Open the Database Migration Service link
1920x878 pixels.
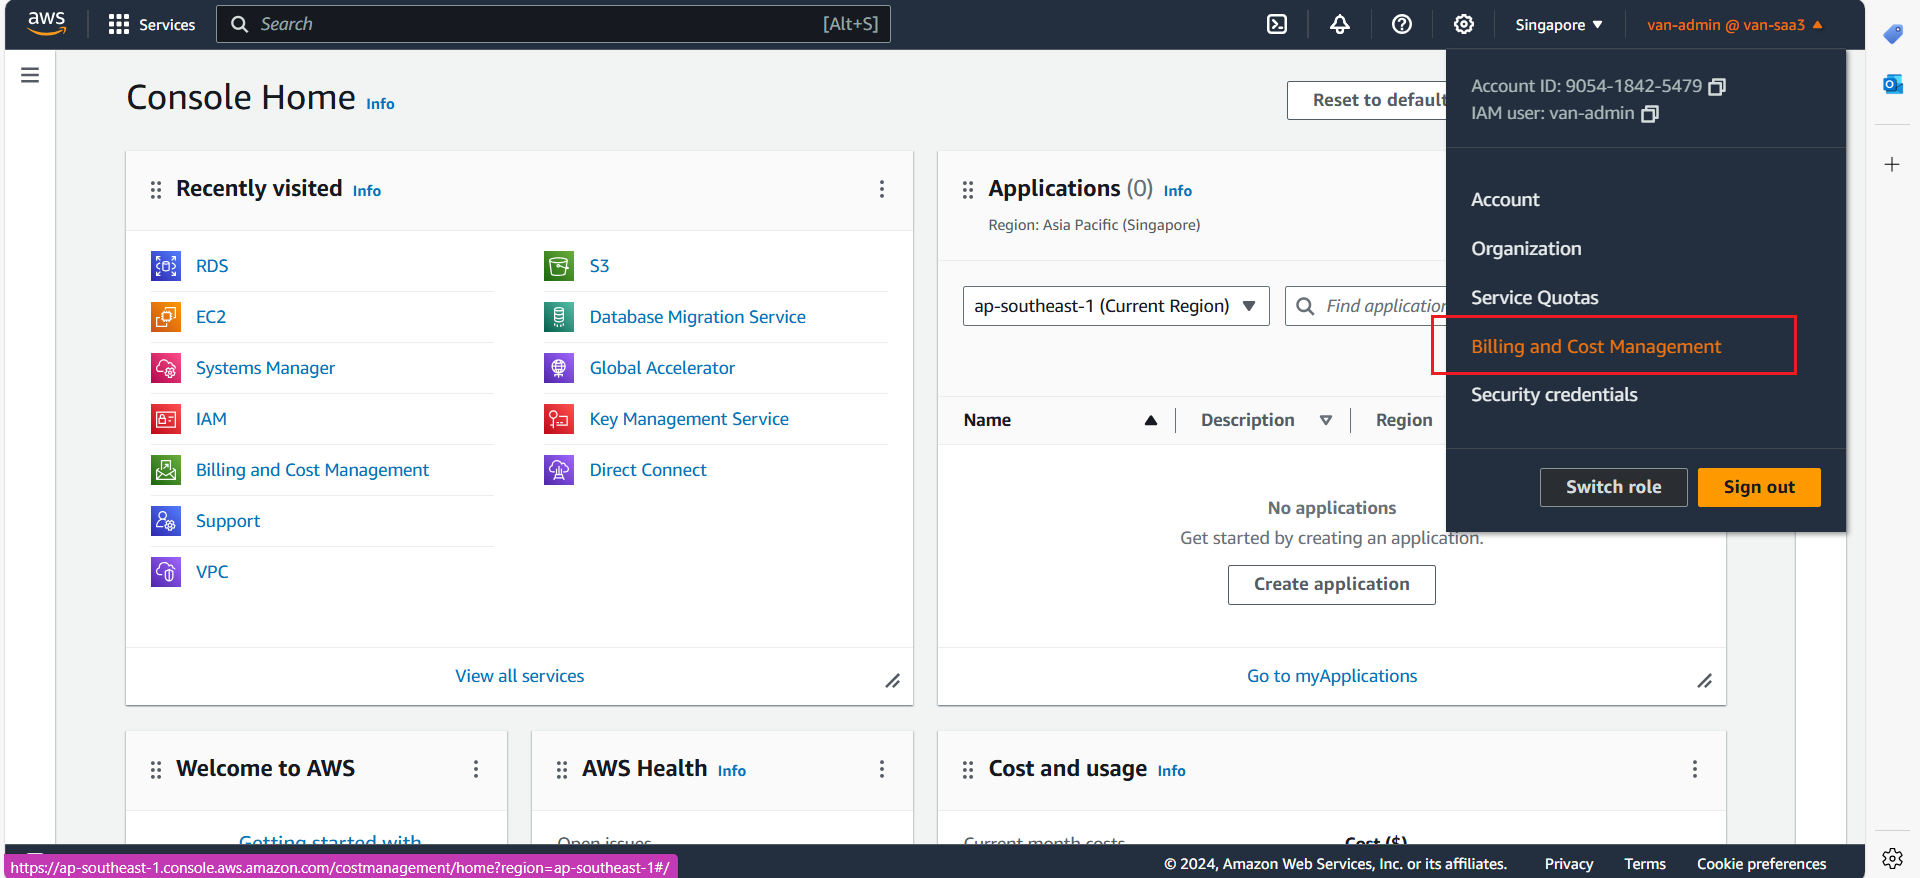click(x=697, y=317)
